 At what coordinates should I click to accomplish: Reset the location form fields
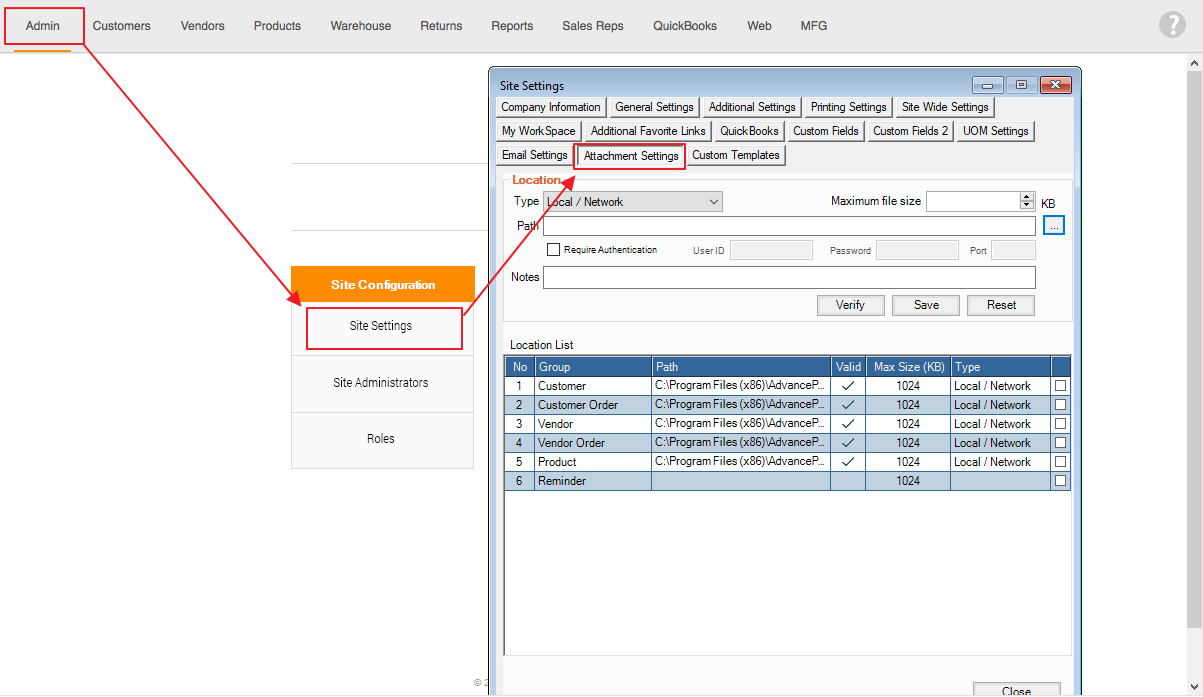tap(1001, 305)
